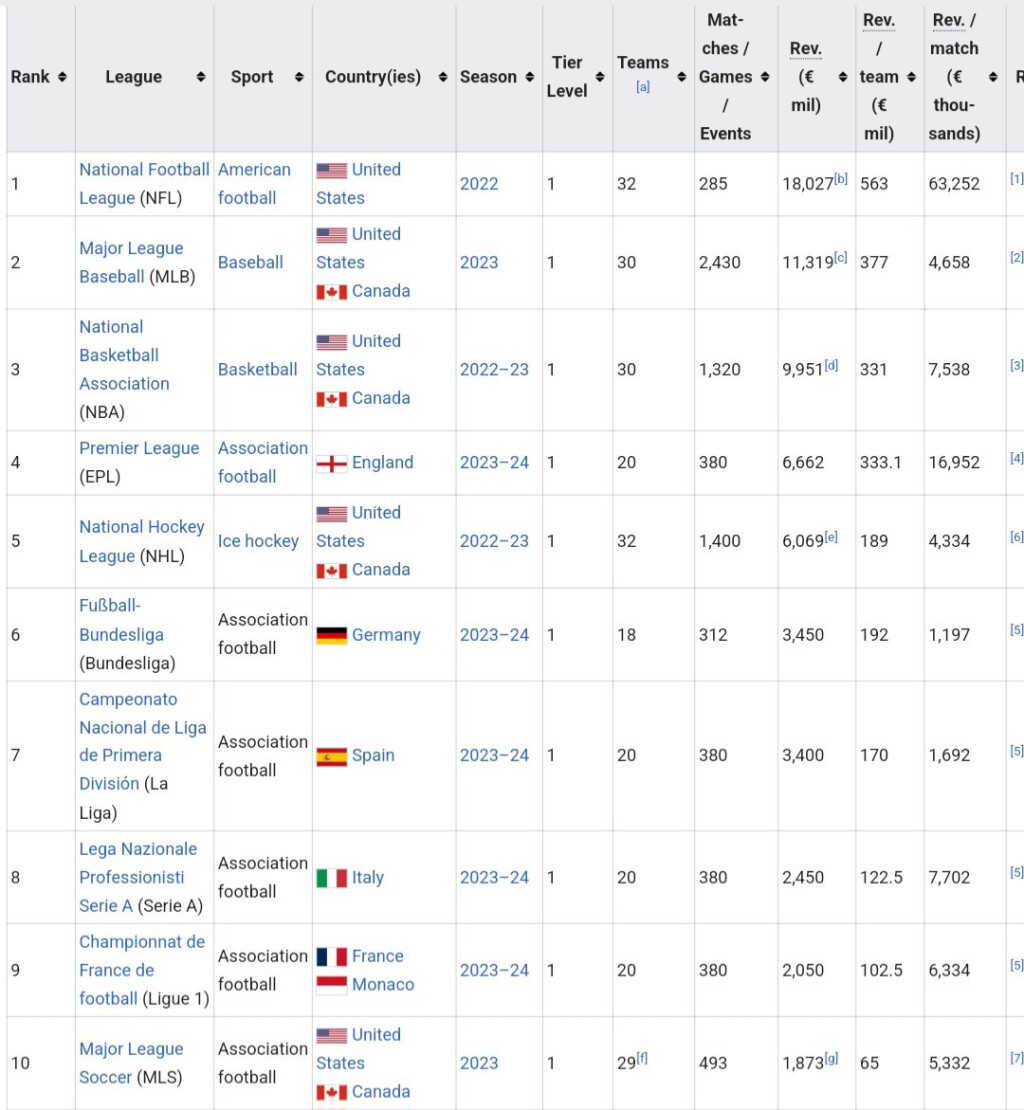Sort by Matches/Games column arrows

pos(765,76)
